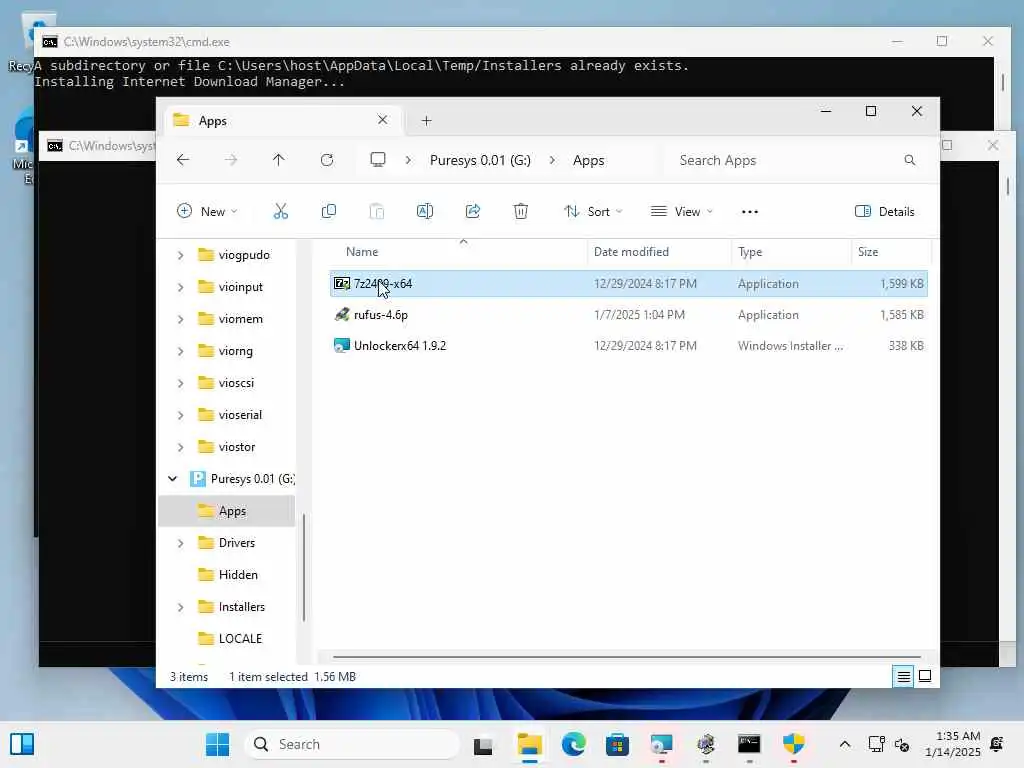Toggle the Details pane button
This screenshot has width=1024, height=768.
885,212
